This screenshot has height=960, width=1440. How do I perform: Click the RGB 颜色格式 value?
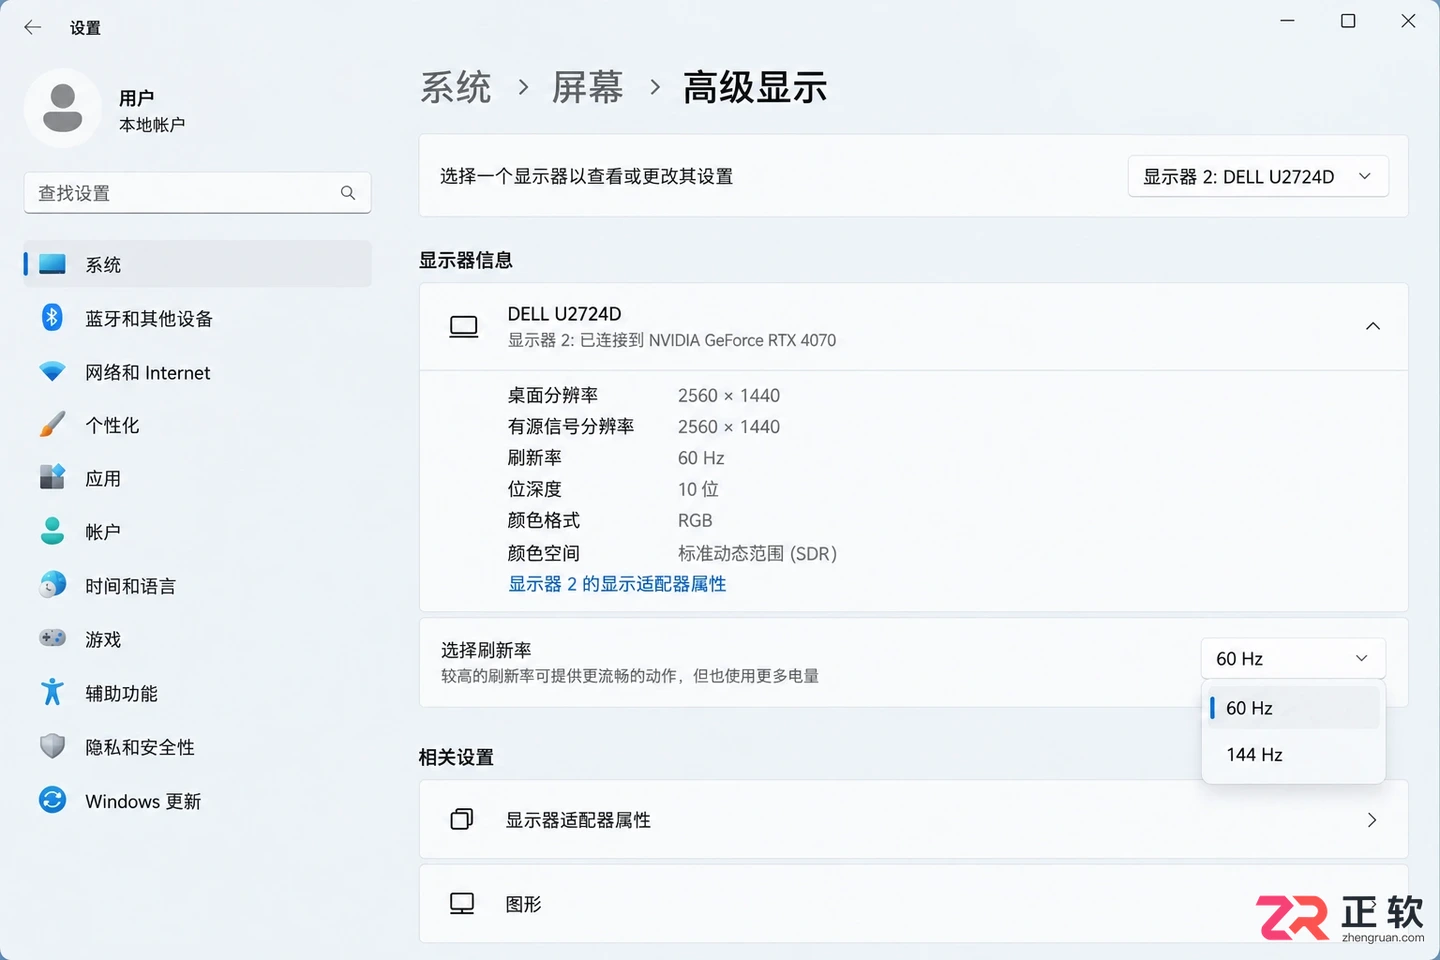695,520
